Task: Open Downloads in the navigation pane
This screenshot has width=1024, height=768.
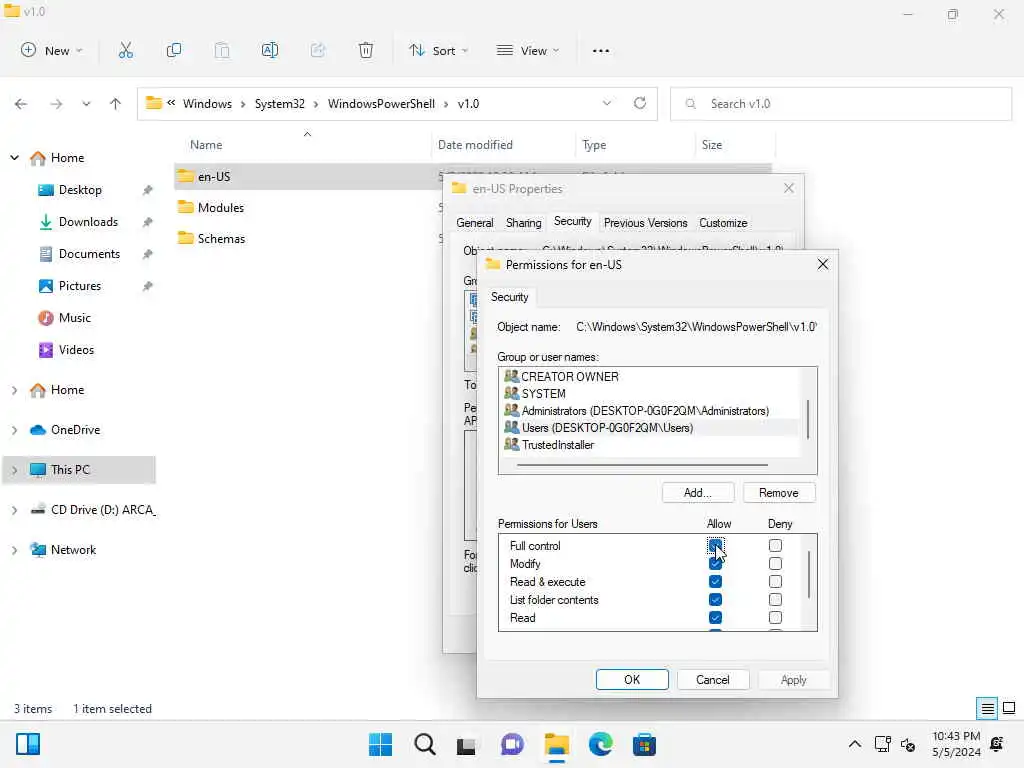Action: 88,222
